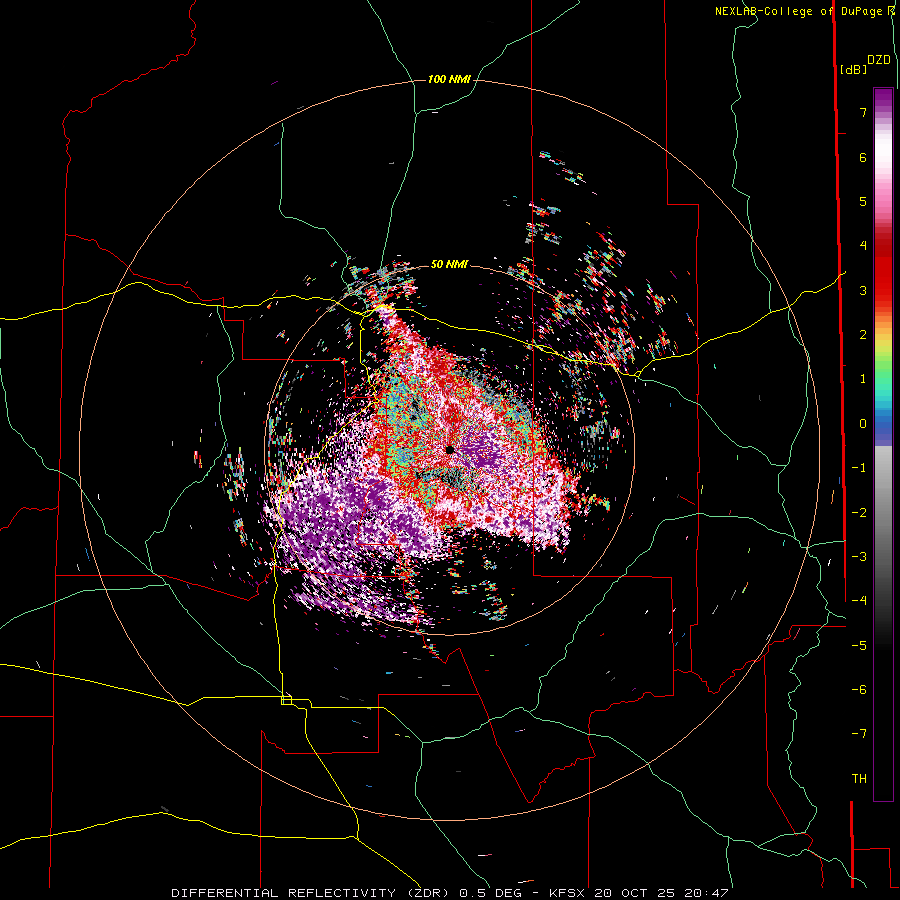
Task: Click the -2 value on color scale
Action: pyautogui.click(x=859, y=512)
